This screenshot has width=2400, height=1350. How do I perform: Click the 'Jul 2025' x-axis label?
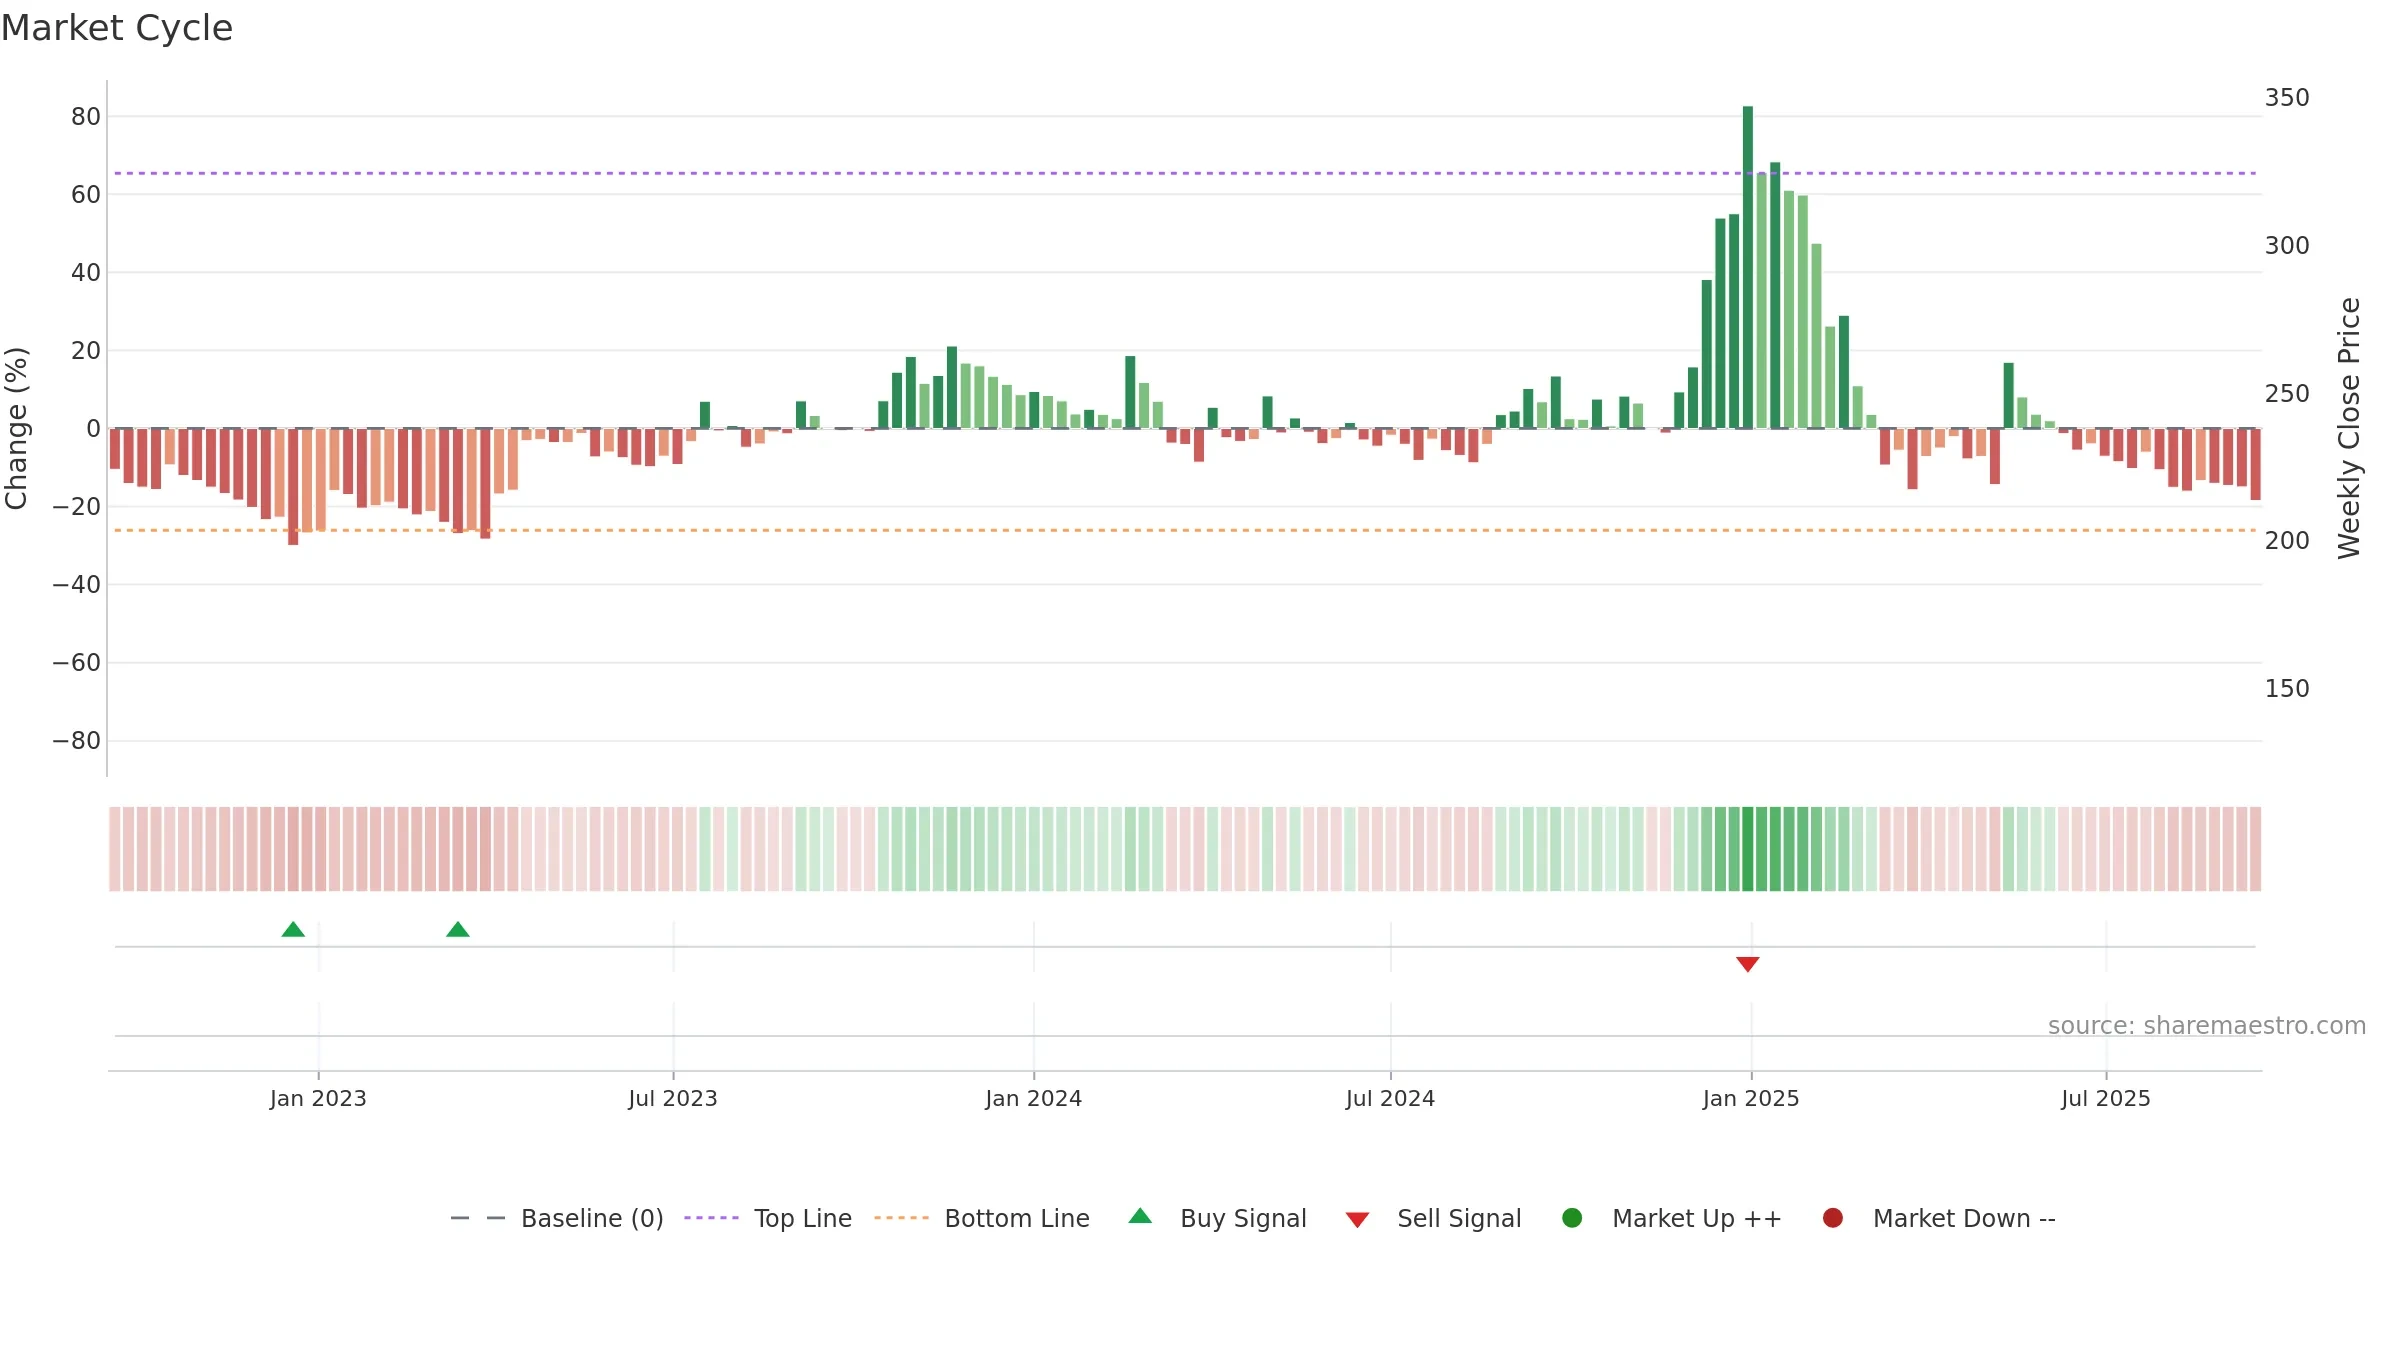[2106, 1099]
